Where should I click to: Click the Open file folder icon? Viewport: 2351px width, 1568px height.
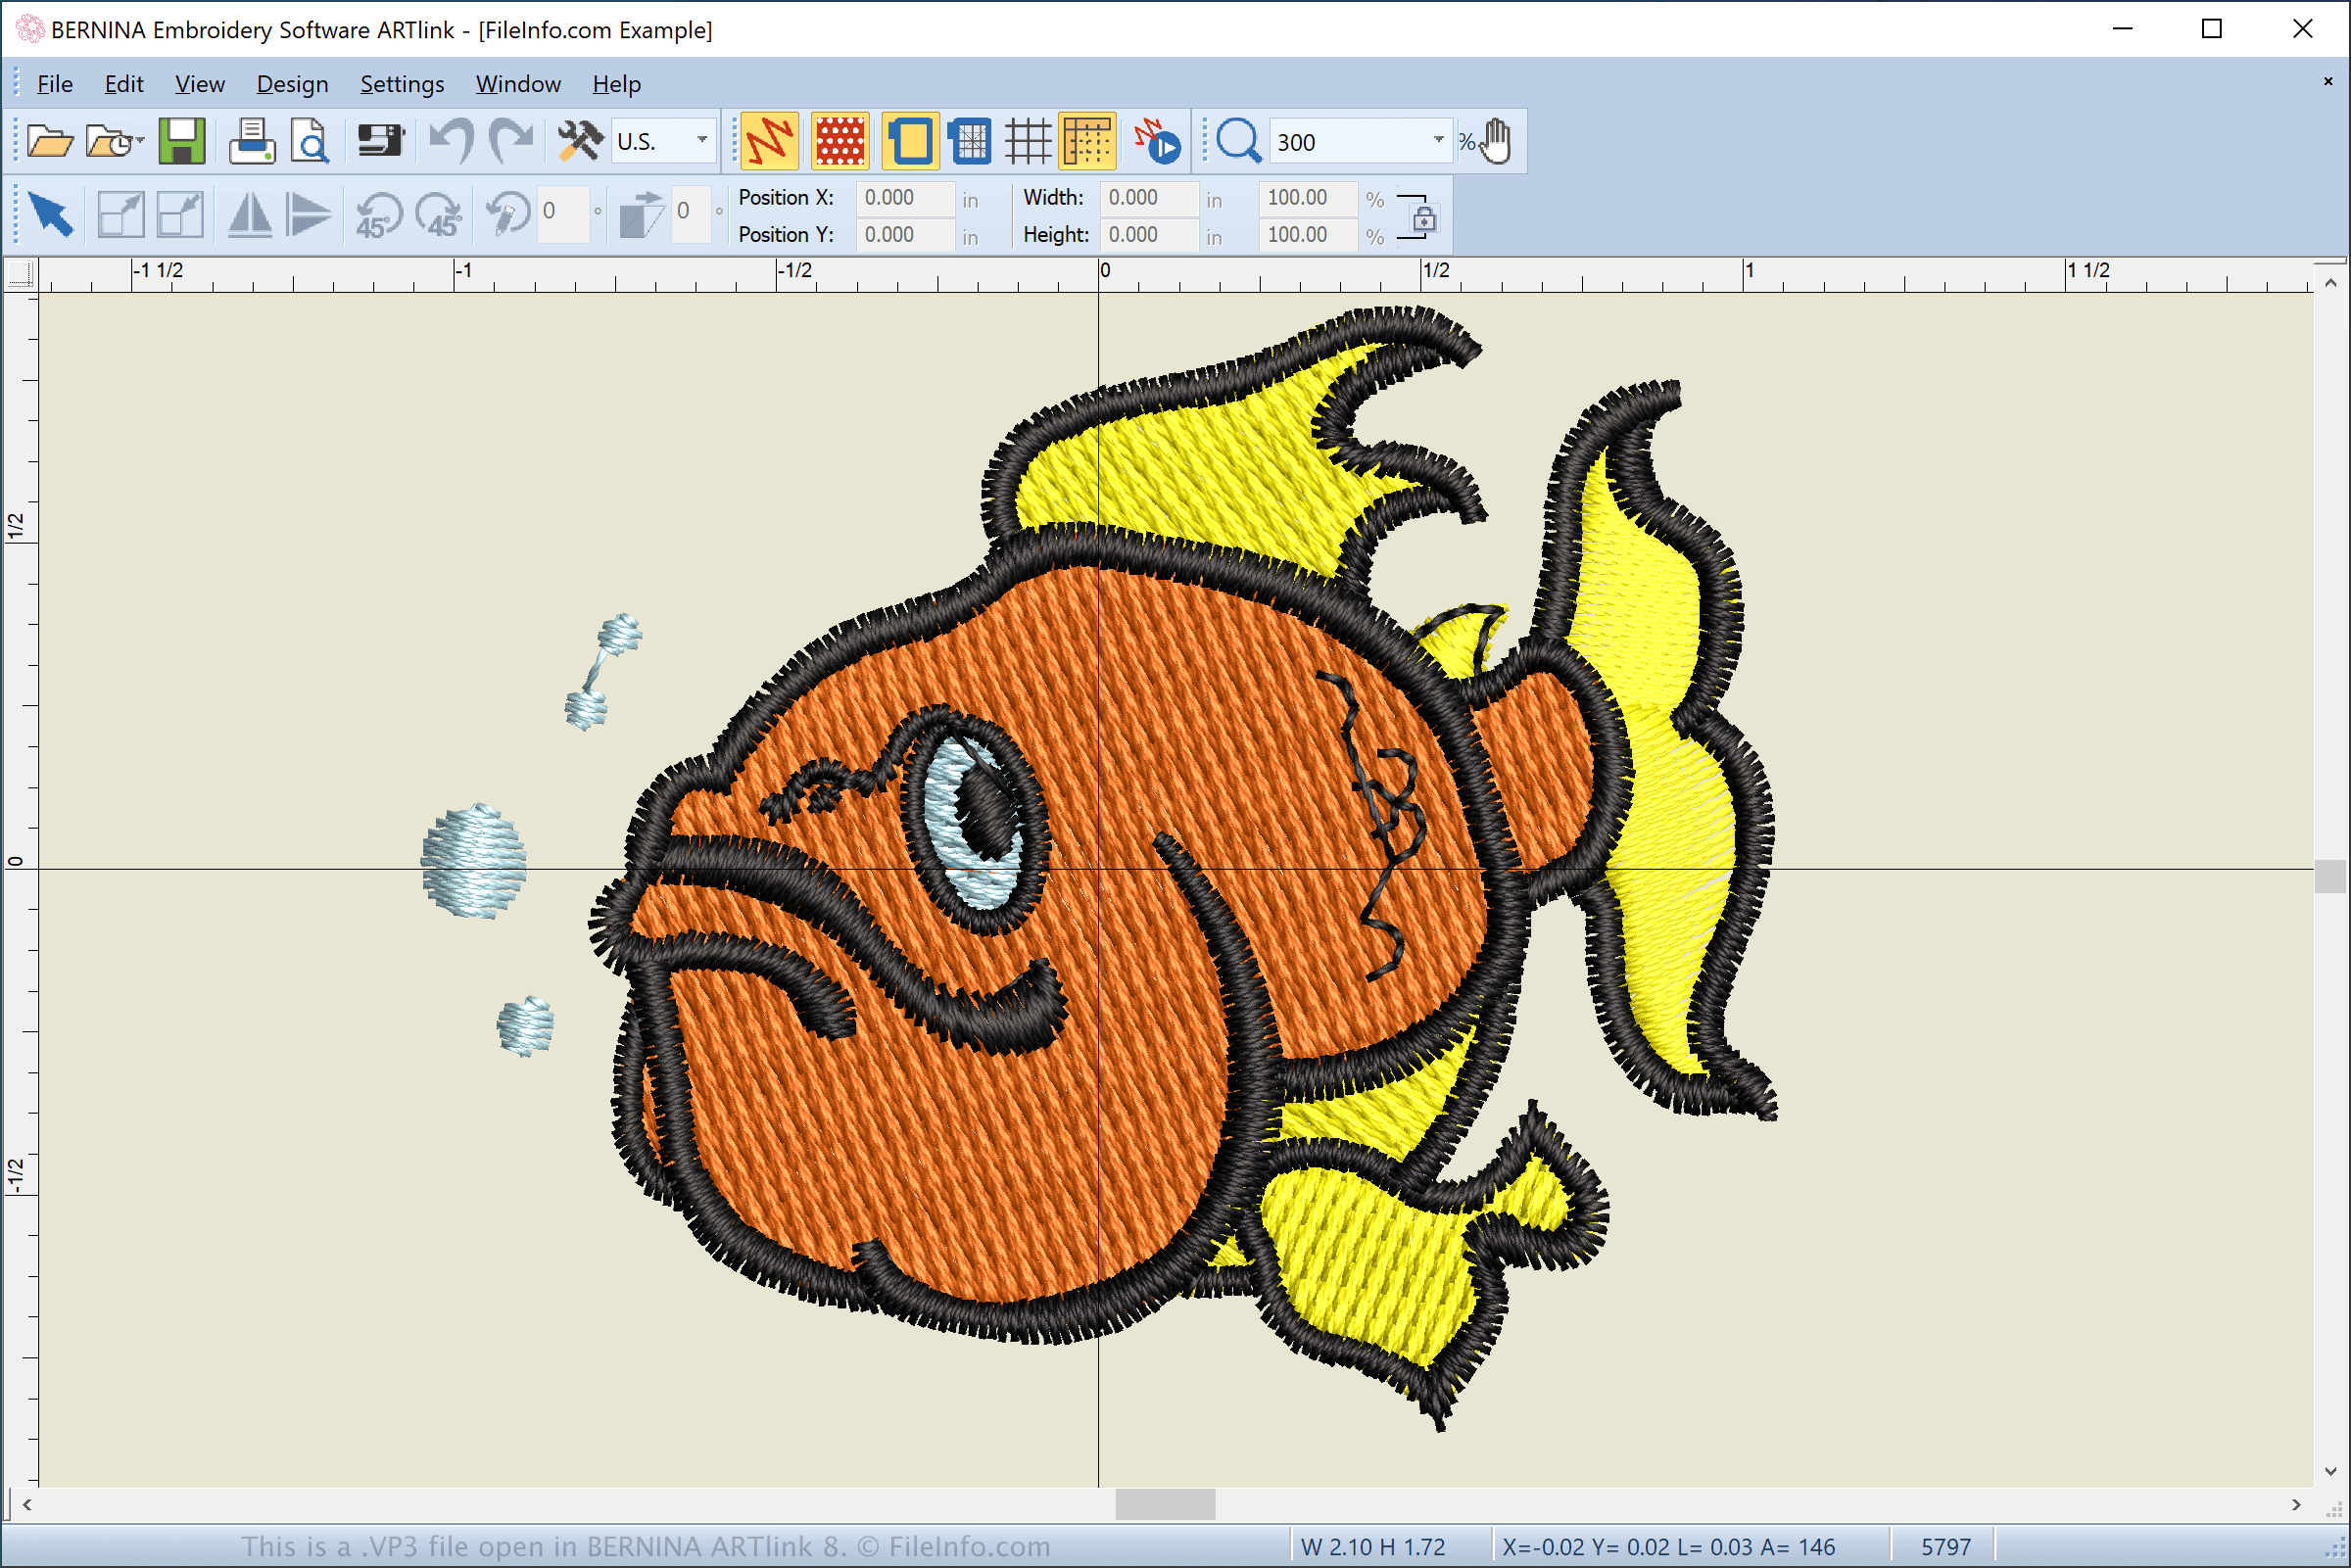pyautogui.click(x=50, y=142)
